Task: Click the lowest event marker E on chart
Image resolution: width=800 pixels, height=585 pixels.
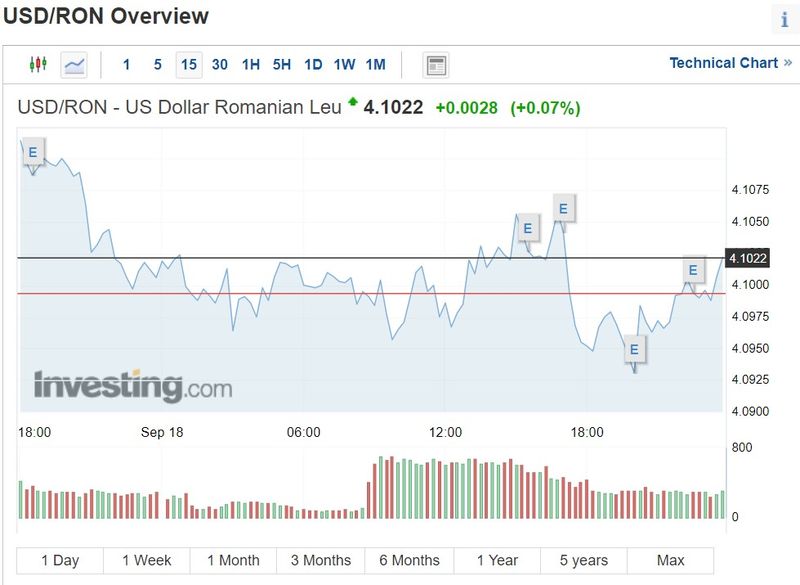Action: (x=634, y=350)
